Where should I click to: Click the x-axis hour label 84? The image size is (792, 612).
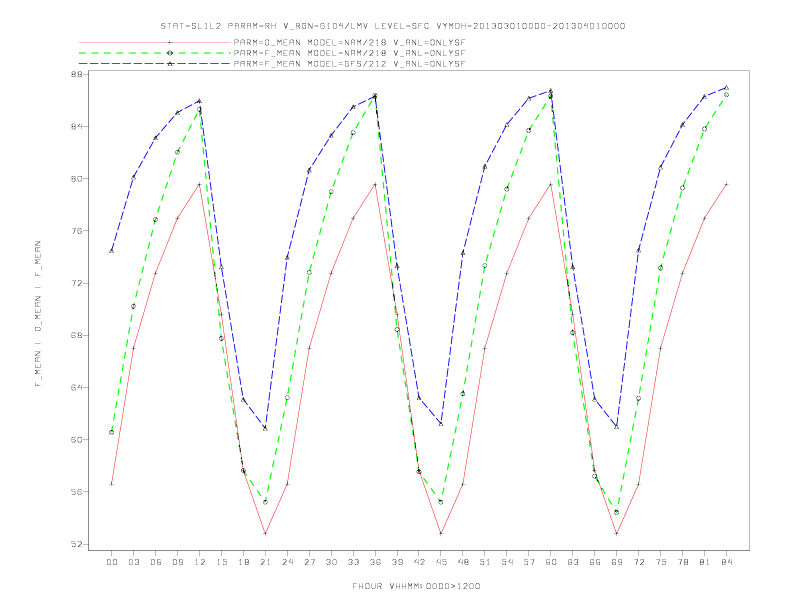tap(727, 562)
